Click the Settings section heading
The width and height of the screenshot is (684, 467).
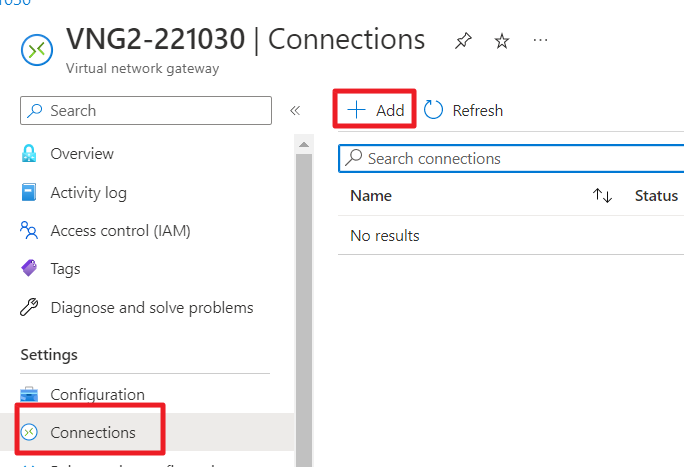[49, 355]
